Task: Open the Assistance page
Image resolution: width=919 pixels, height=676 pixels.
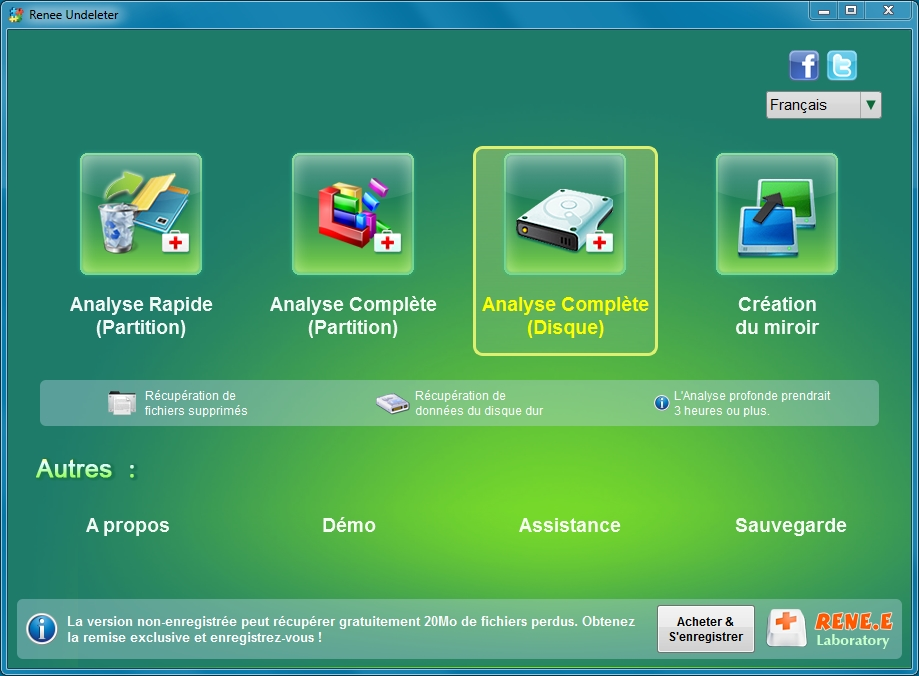Action: point(569,525)
